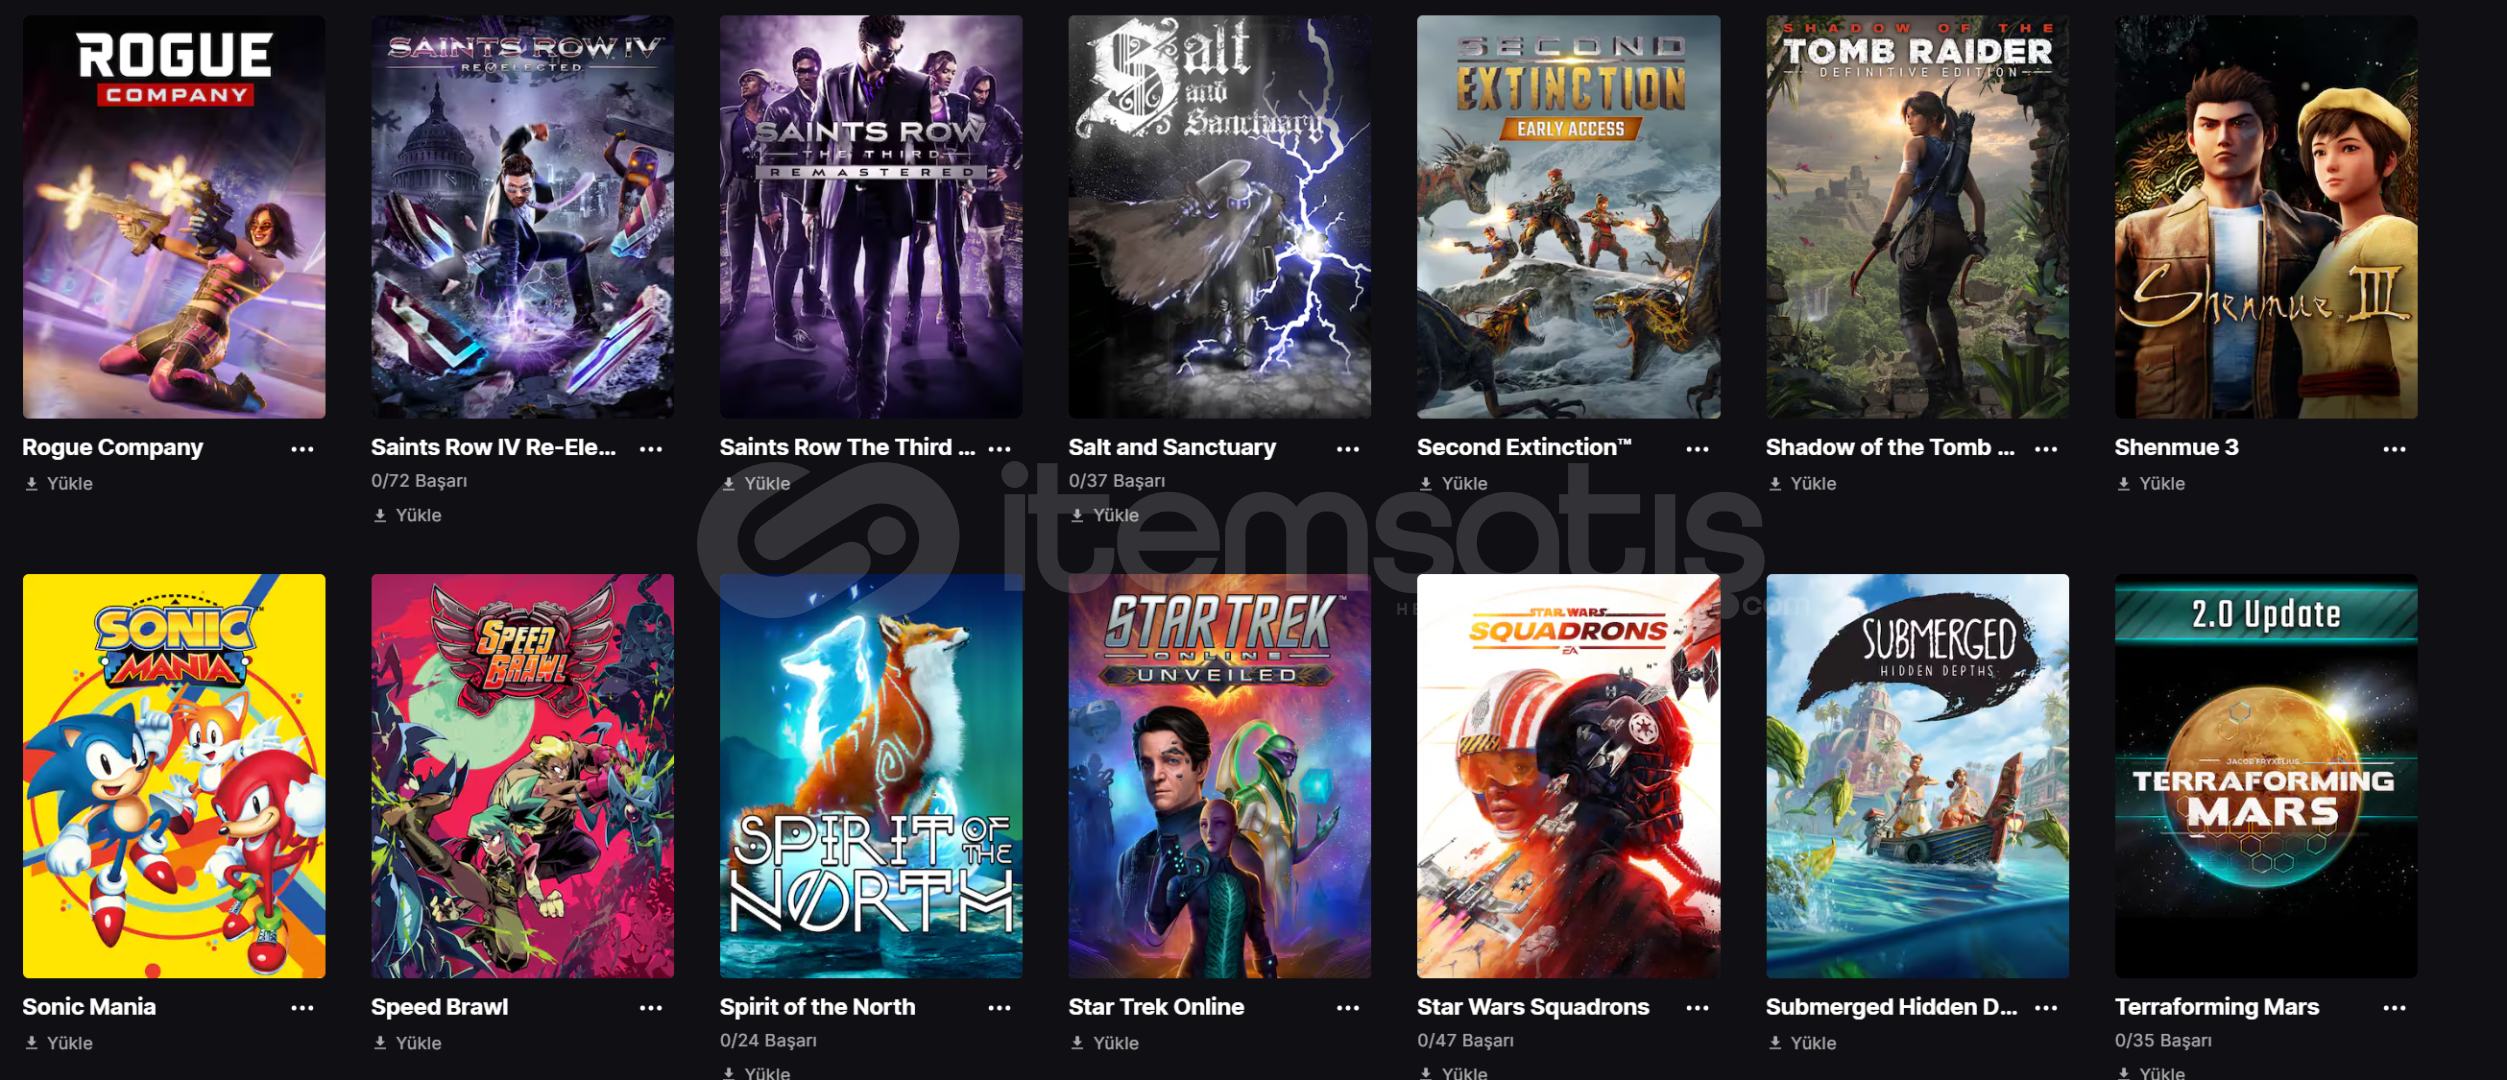Open the three-dot menu for Rogue Company
2507x1080 pixels.
pos(302,449)
